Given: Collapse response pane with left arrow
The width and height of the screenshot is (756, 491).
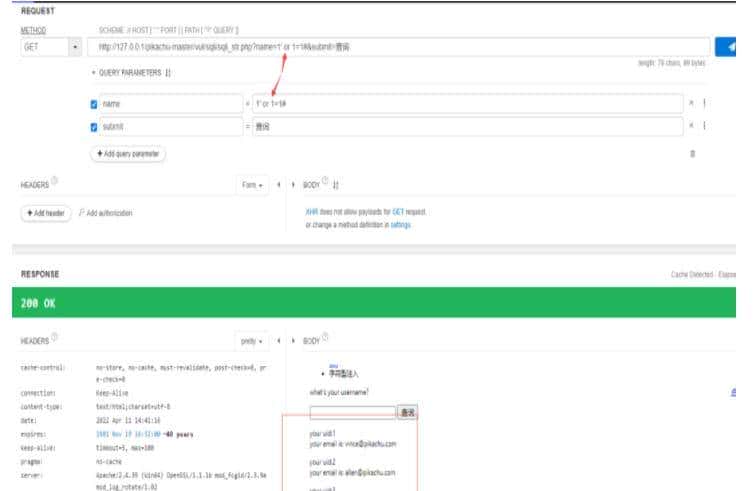Looking at the screenshot, I should [x=279, y=341].
